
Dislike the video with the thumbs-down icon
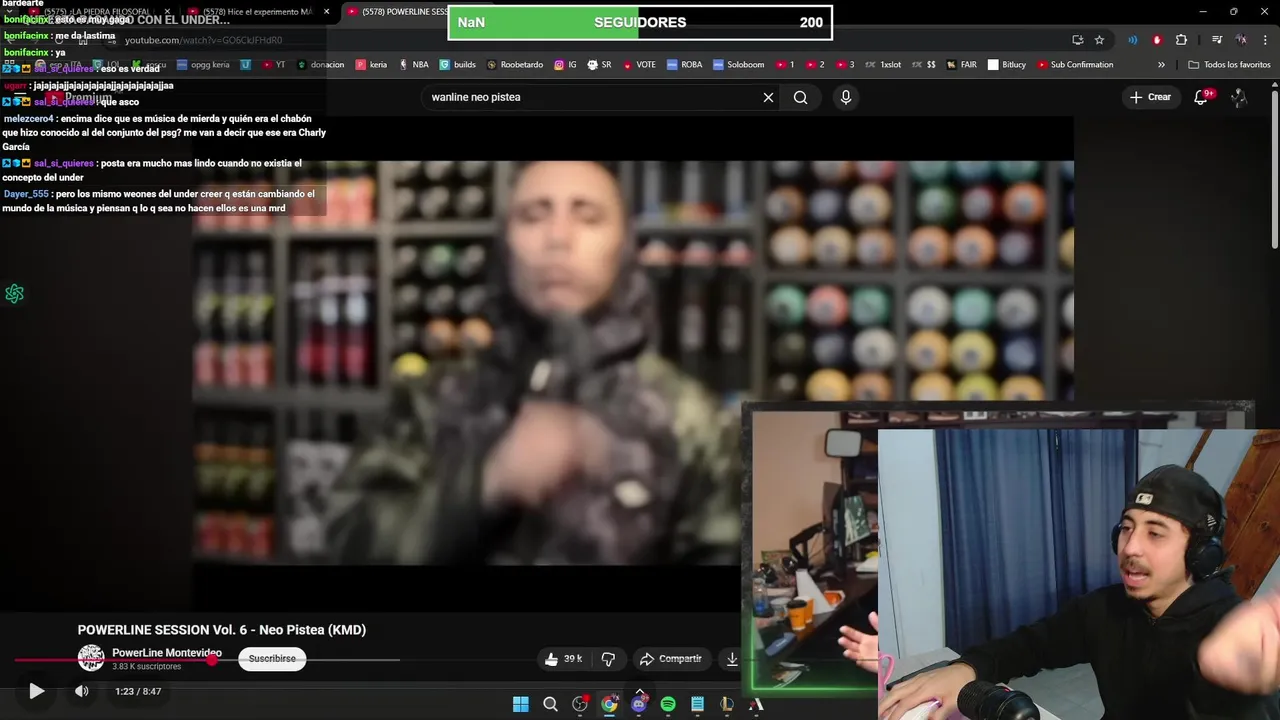click(608, 659)
